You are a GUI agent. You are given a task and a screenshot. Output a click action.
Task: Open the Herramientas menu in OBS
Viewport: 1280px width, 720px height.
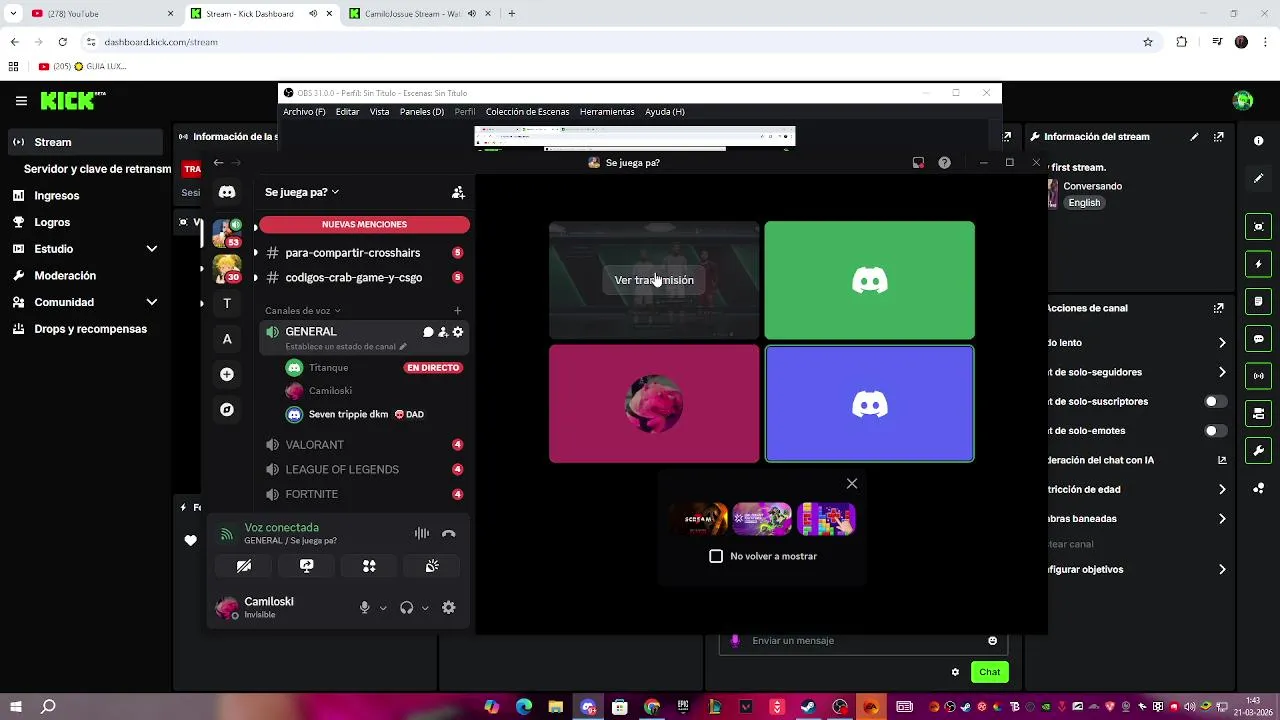(x=607, y=112)
